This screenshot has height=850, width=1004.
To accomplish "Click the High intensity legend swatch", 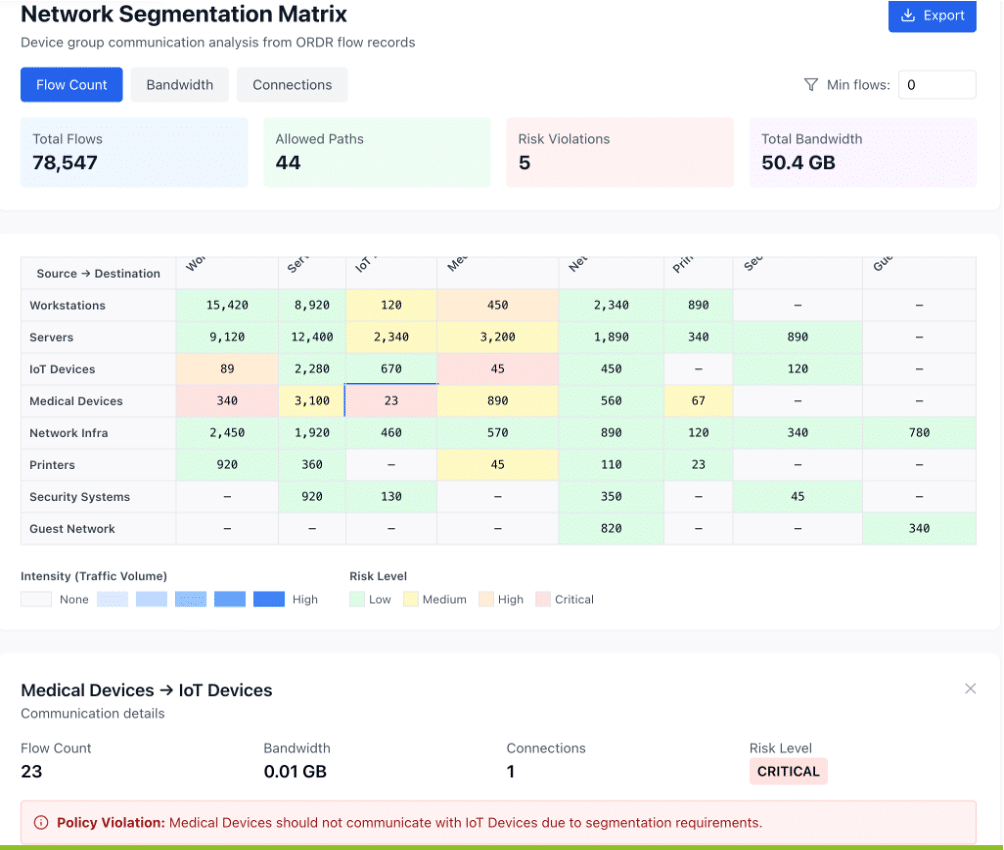I will coord(269,599).
